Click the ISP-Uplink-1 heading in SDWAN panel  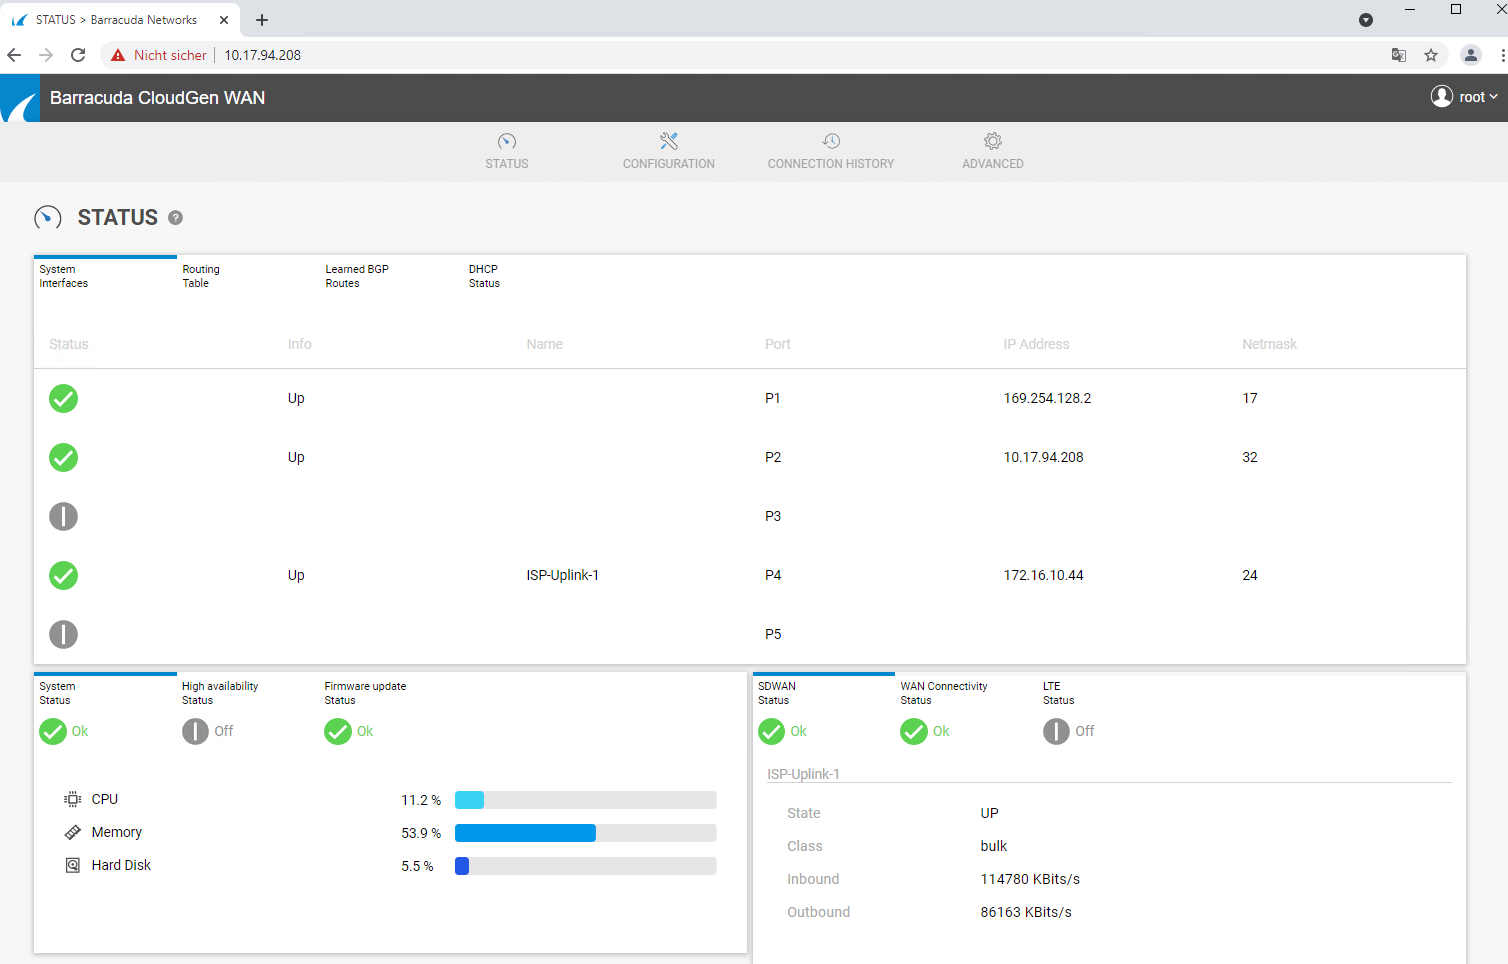803,774
